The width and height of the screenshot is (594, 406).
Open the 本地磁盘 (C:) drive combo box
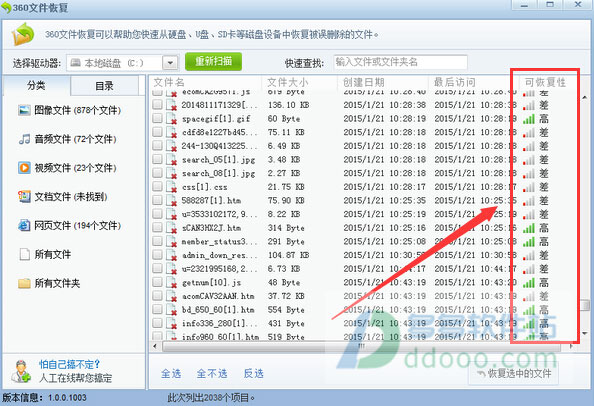click(122, 62)
